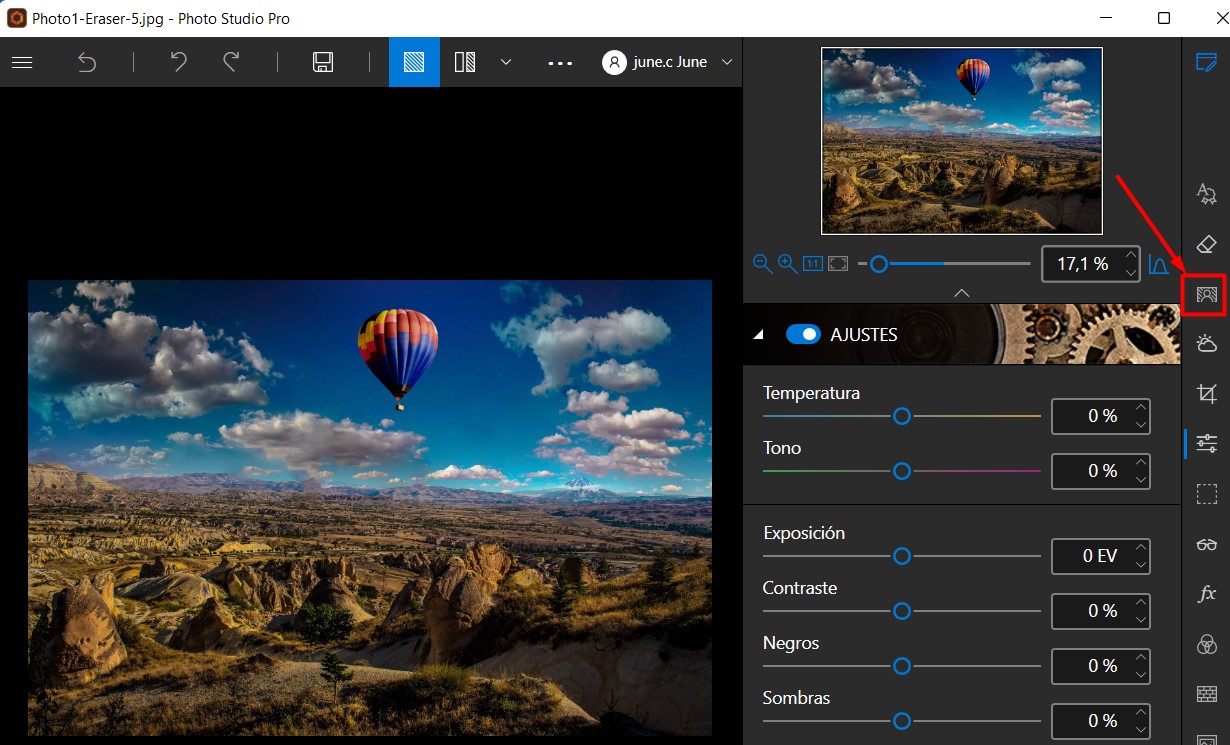Click the user avatar icon

pos(614,62)
